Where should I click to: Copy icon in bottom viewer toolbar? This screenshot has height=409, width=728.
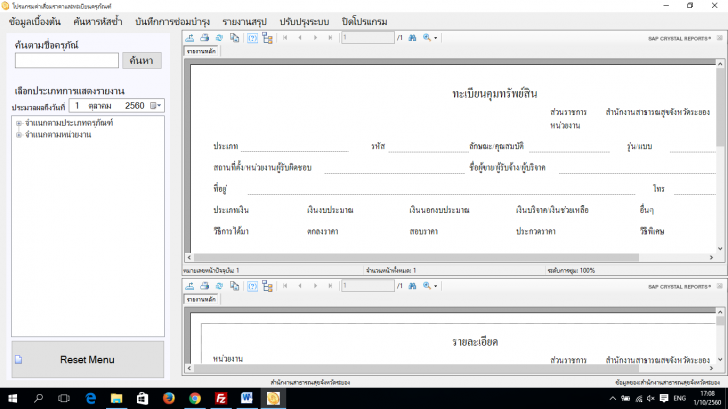(234, 286)
